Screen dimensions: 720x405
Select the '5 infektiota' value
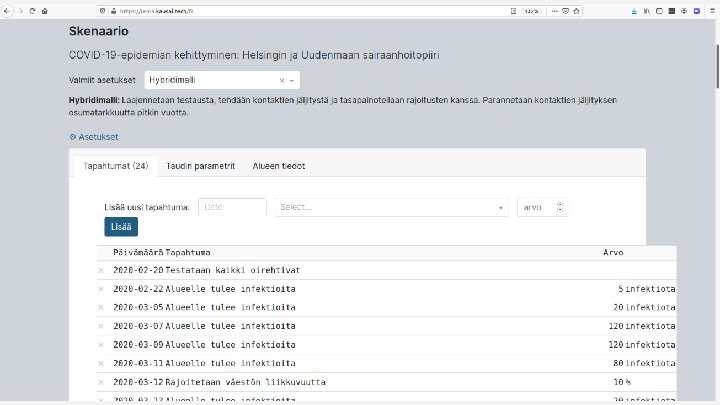point(647,289)
